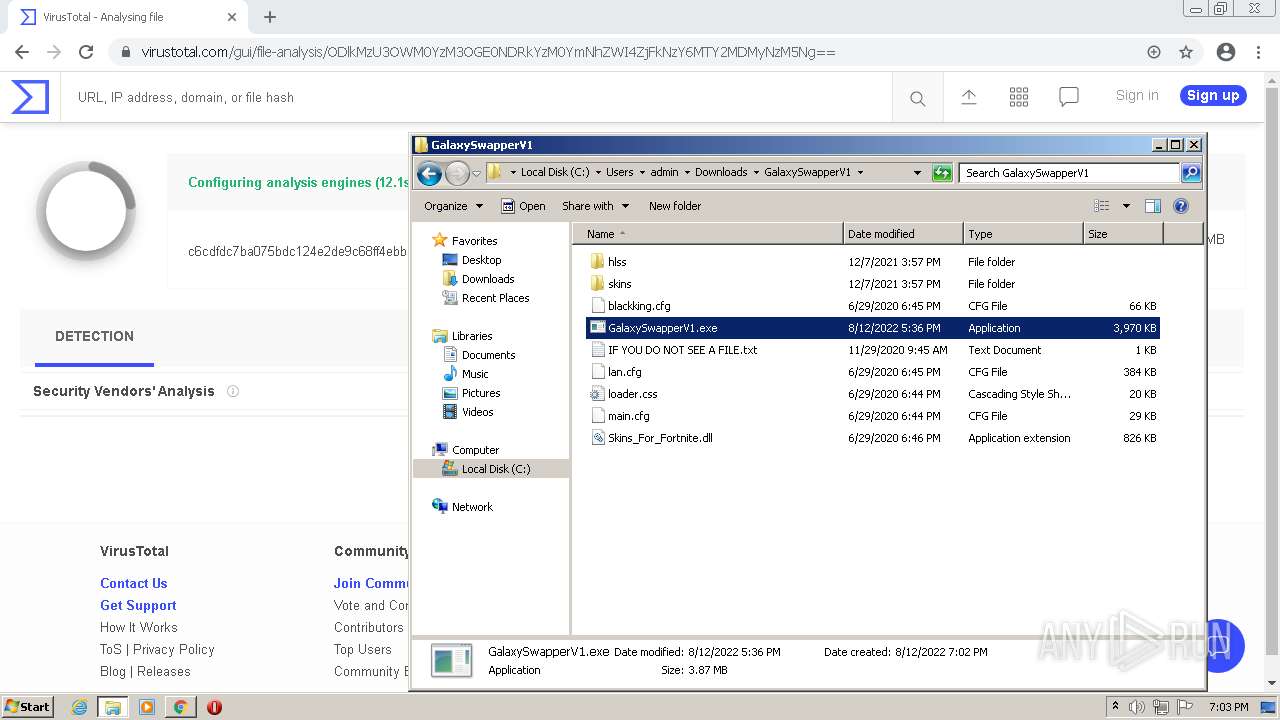The width and height of the screenshot is (1280, 720).
Task: Open the VirusTotal comments chat icon
Action: coord(1069,97)
